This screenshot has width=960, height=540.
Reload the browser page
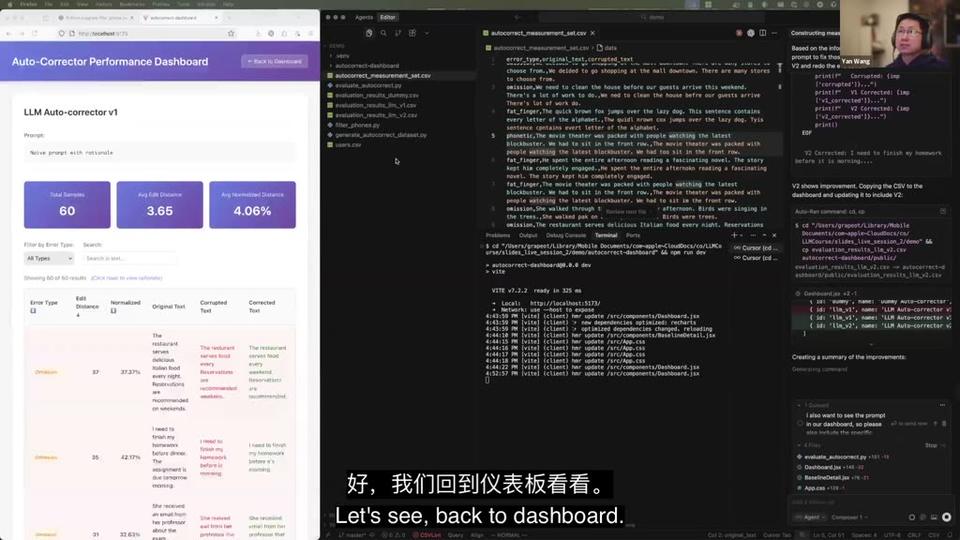click(x=35, y=34)
